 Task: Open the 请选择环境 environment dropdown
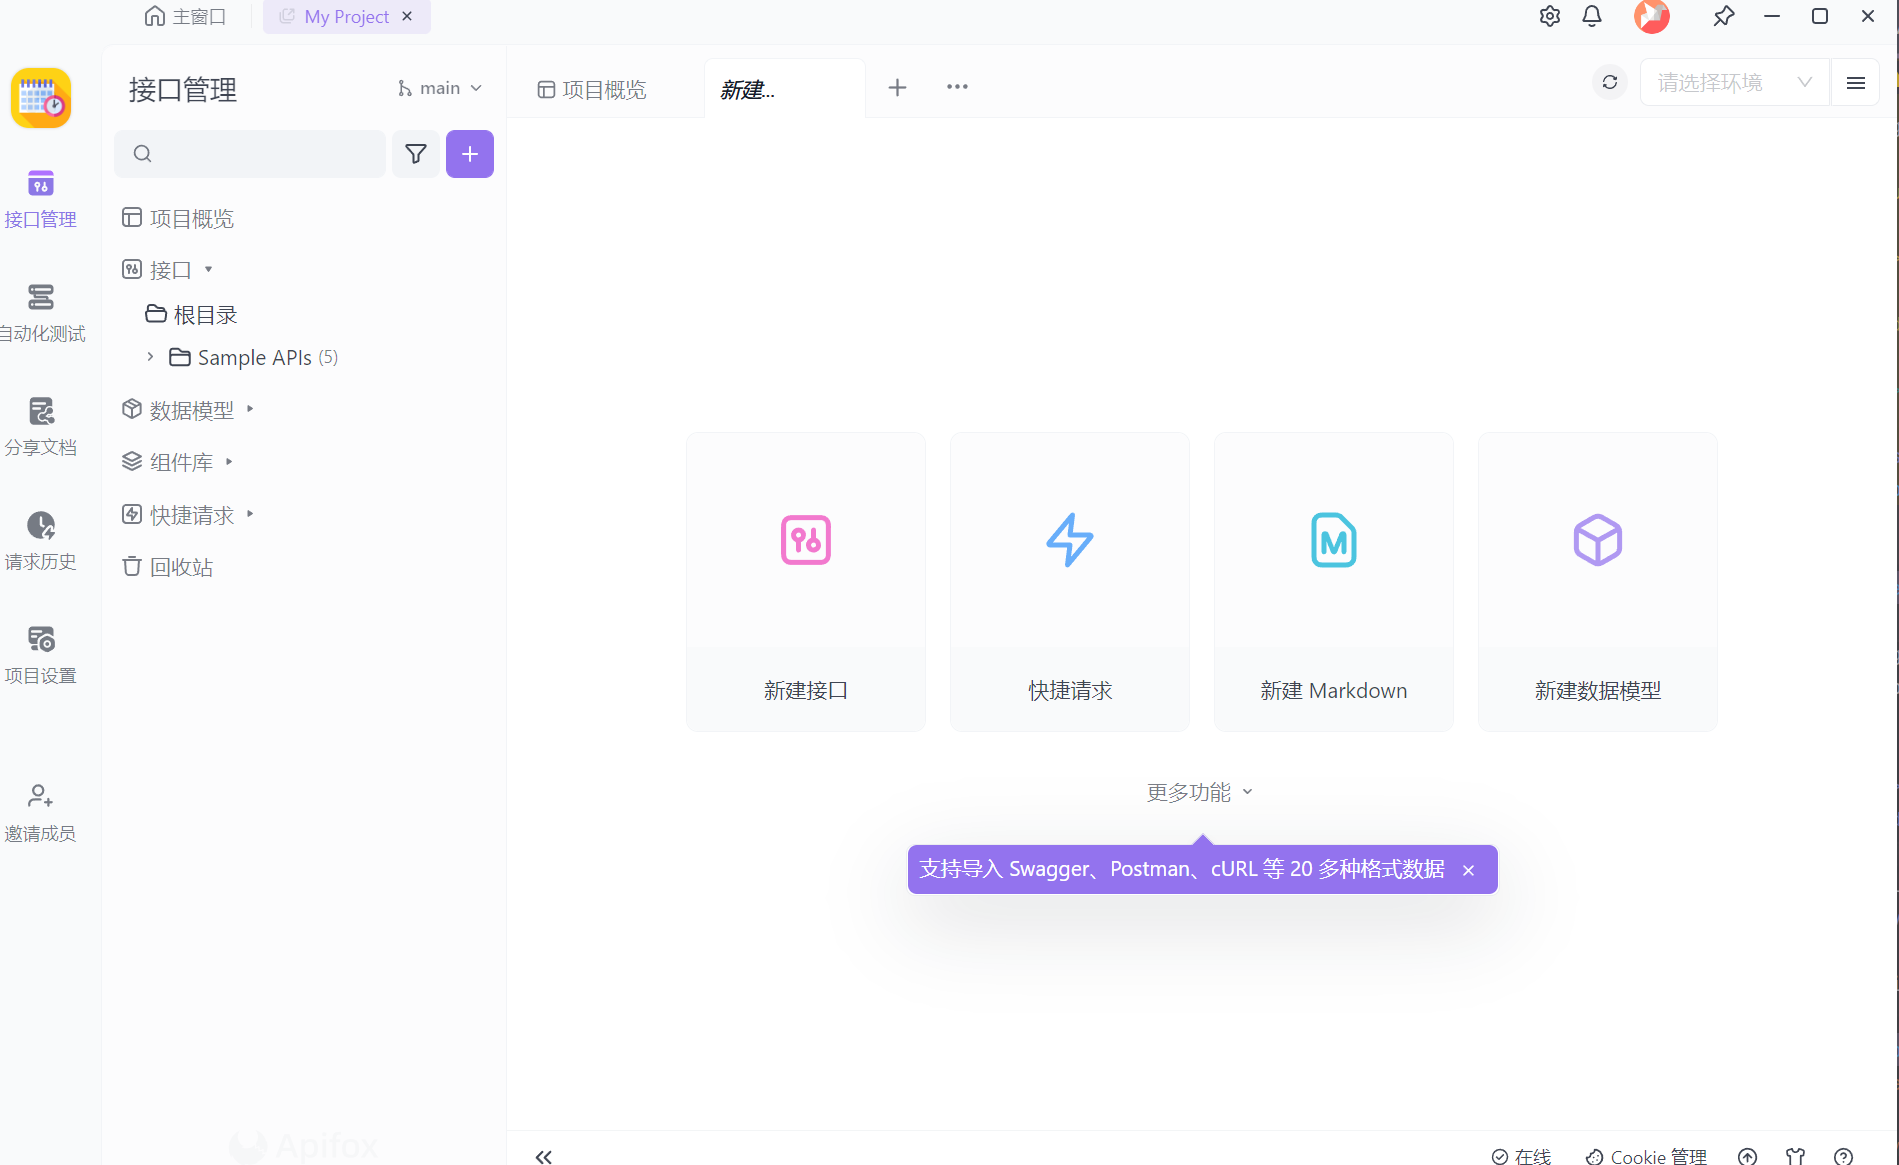[x=1735, y=83]
